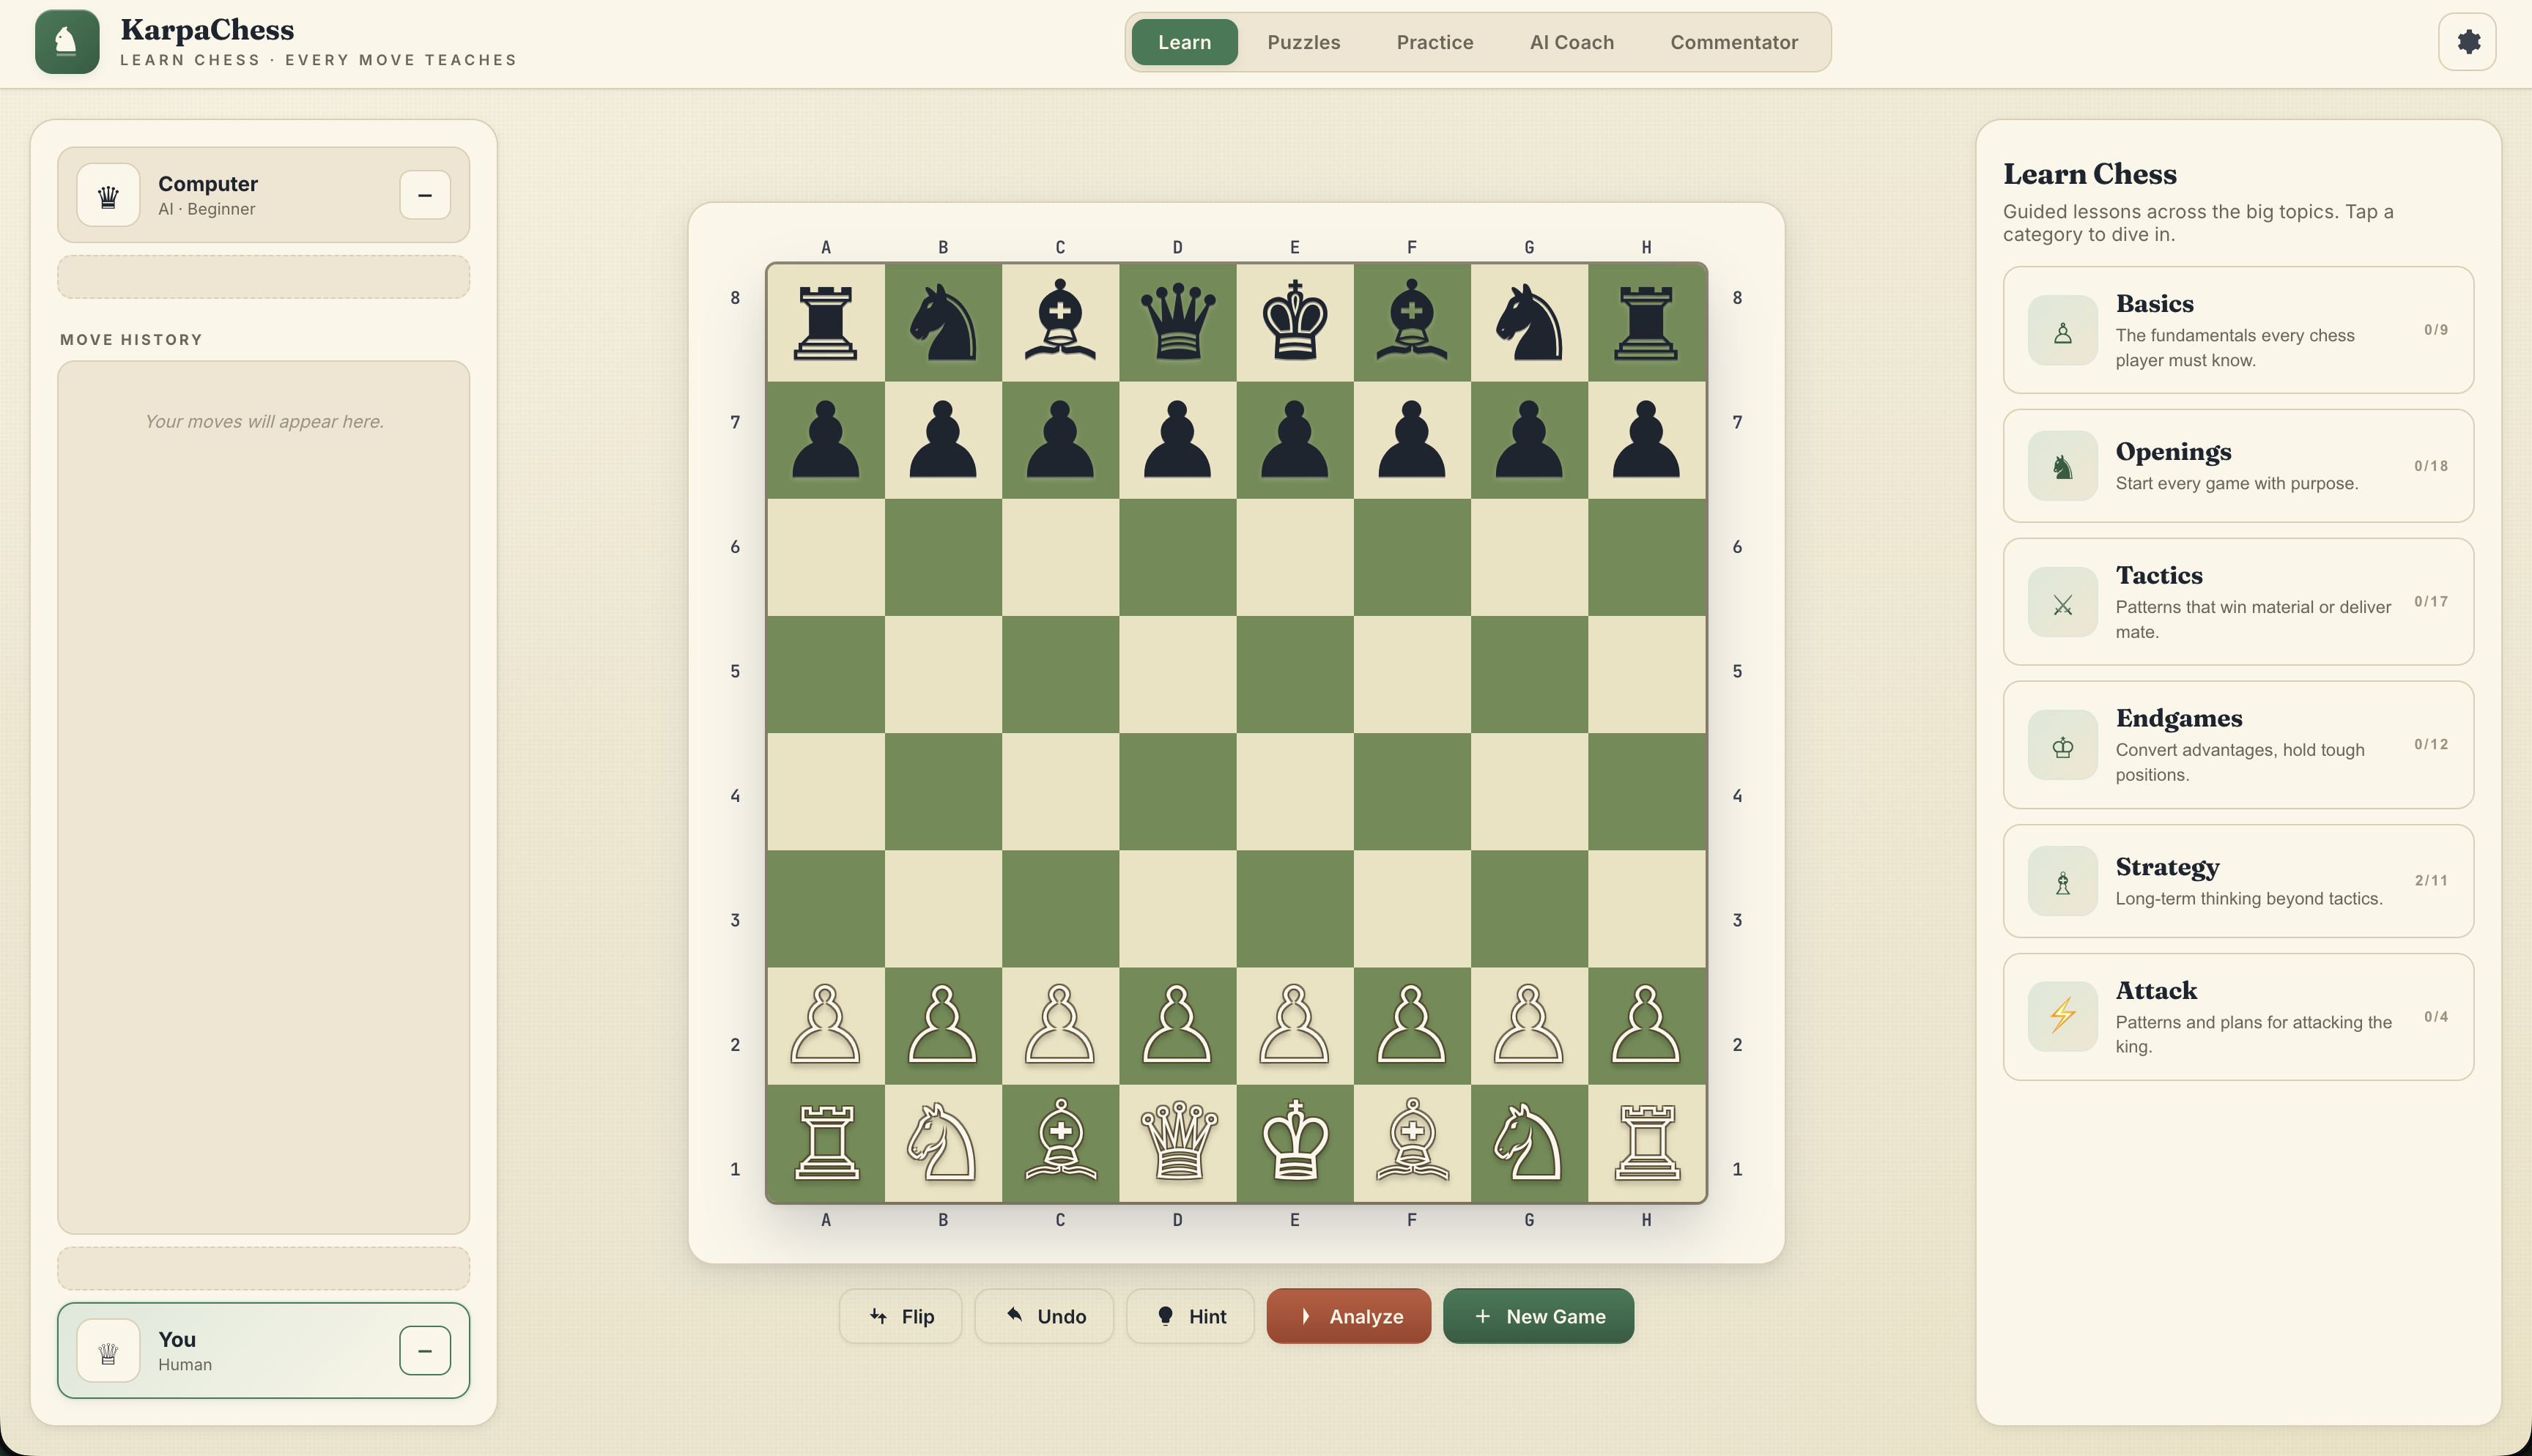Screen dimensions: 2532x1456
Task: Start a New Game
Action: pos(1537,1315)
